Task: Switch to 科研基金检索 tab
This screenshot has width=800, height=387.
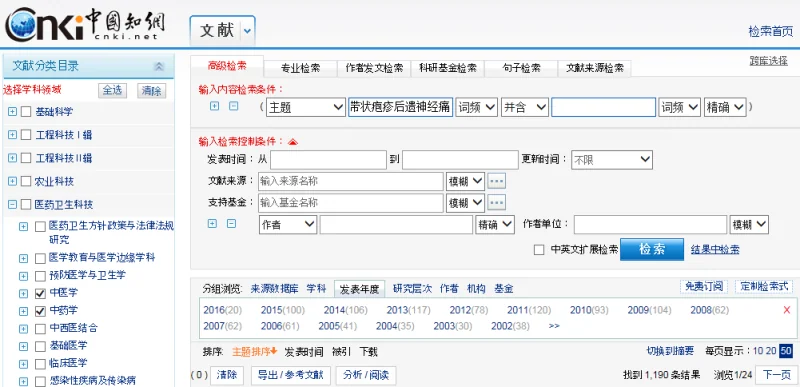Action: pos(448,68)
